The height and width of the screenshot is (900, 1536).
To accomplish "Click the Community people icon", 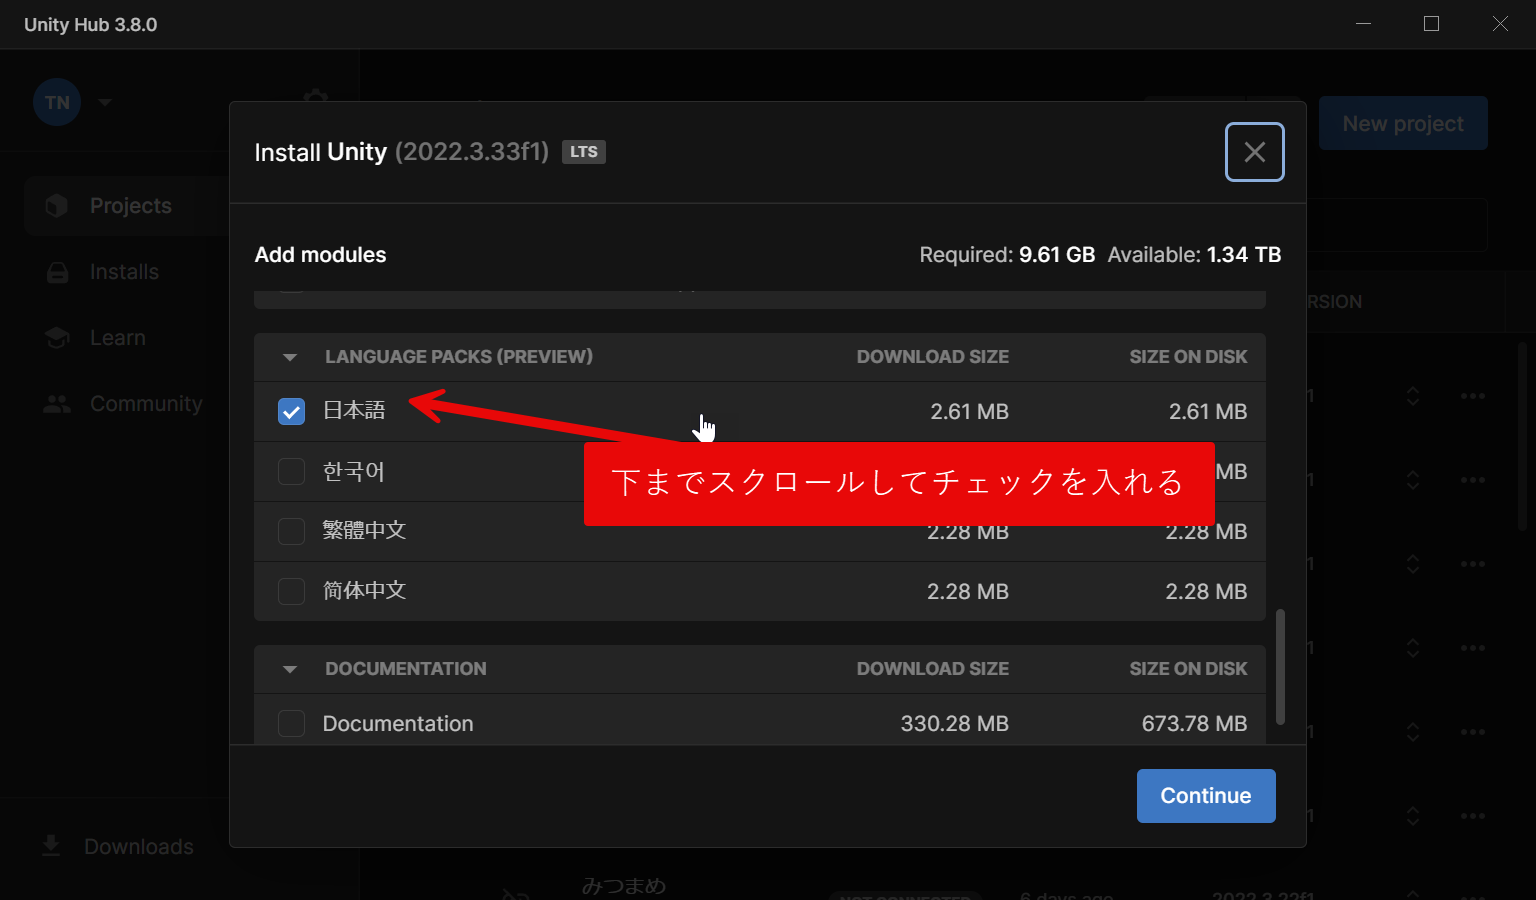I will [57, 404].
